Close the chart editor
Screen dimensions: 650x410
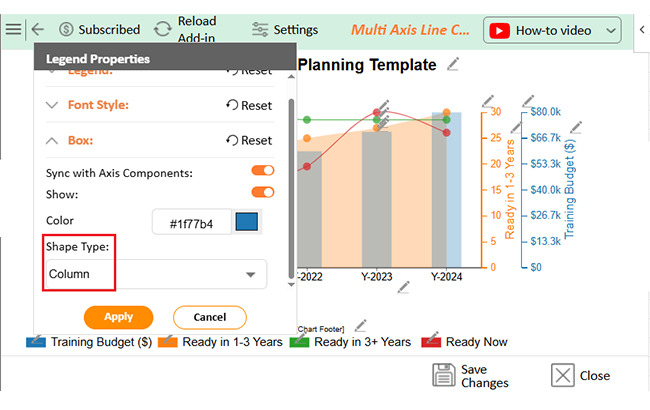tap(580, 376)
